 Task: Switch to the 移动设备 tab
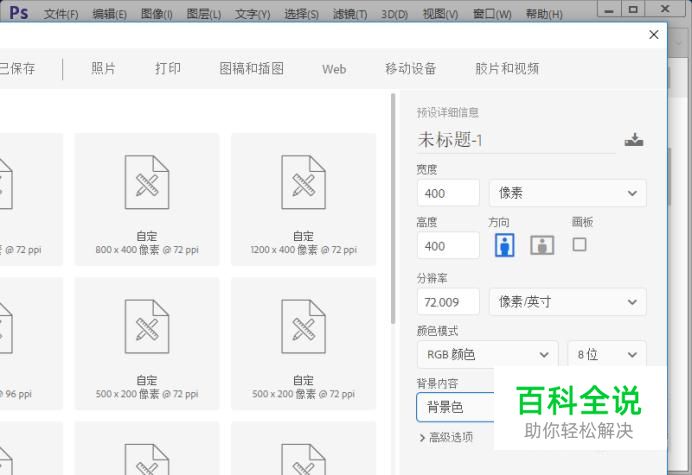pos(410,68)
